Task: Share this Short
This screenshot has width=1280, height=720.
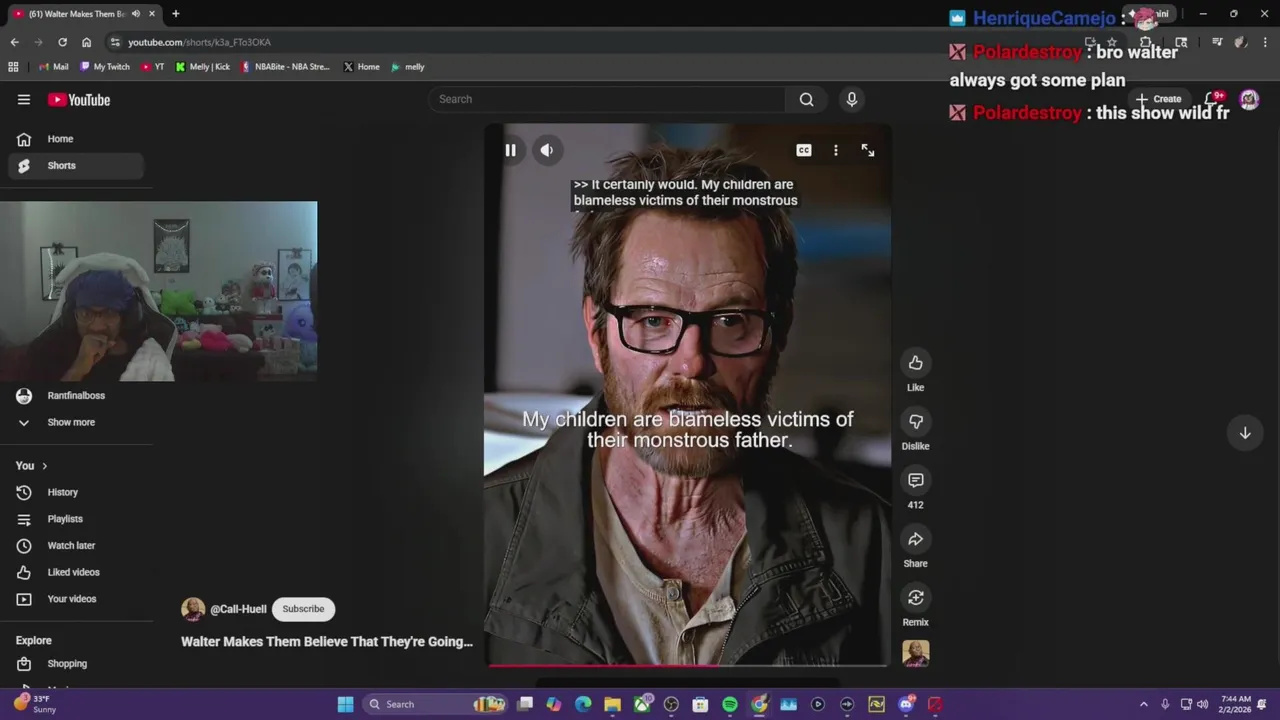Action: pos(915,540)
